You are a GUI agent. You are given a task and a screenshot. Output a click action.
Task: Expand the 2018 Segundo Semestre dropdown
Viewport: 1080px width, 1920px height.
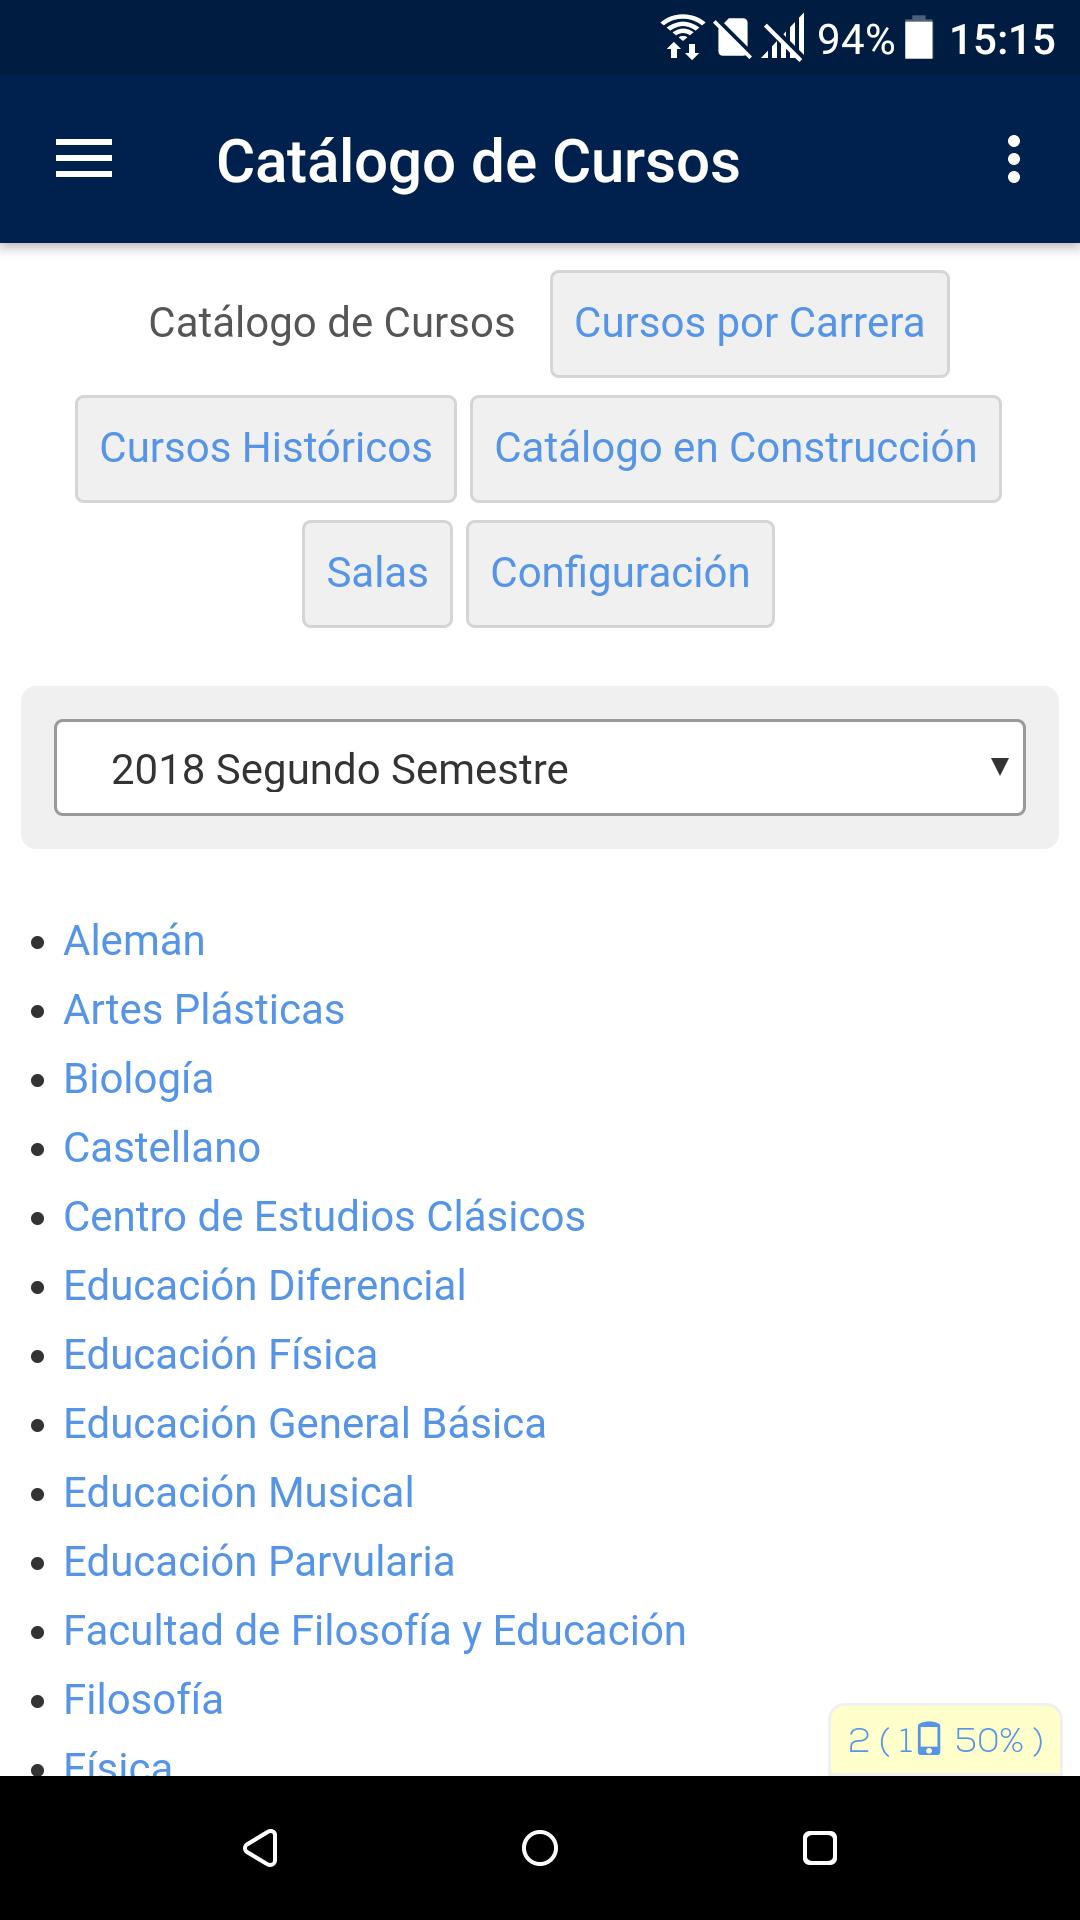pyautogui.click(x=540, y=768)
